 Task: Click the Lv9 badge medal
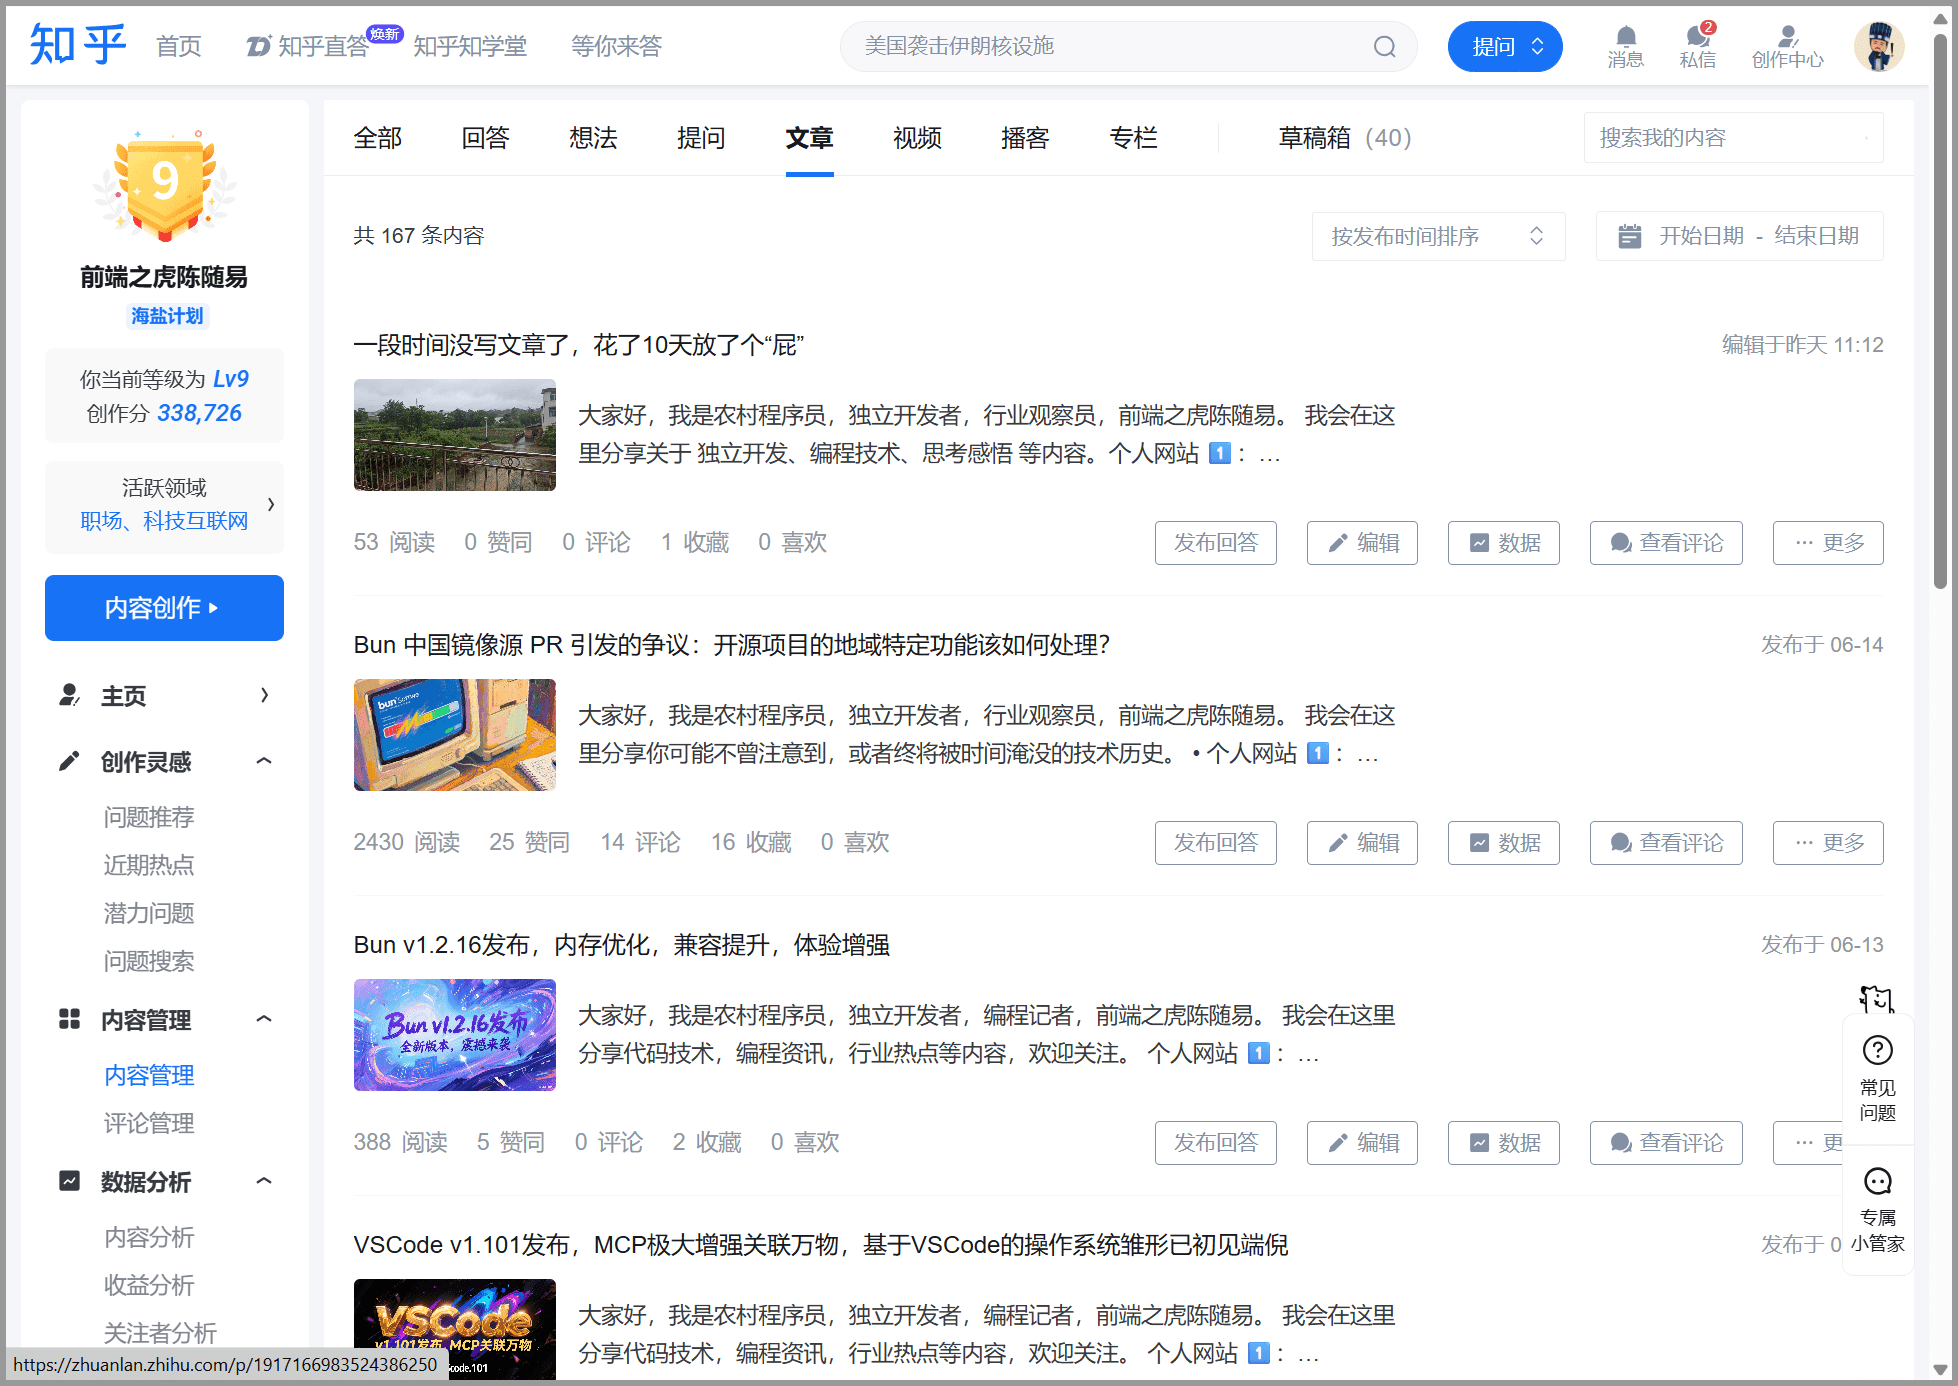point(165,185)
